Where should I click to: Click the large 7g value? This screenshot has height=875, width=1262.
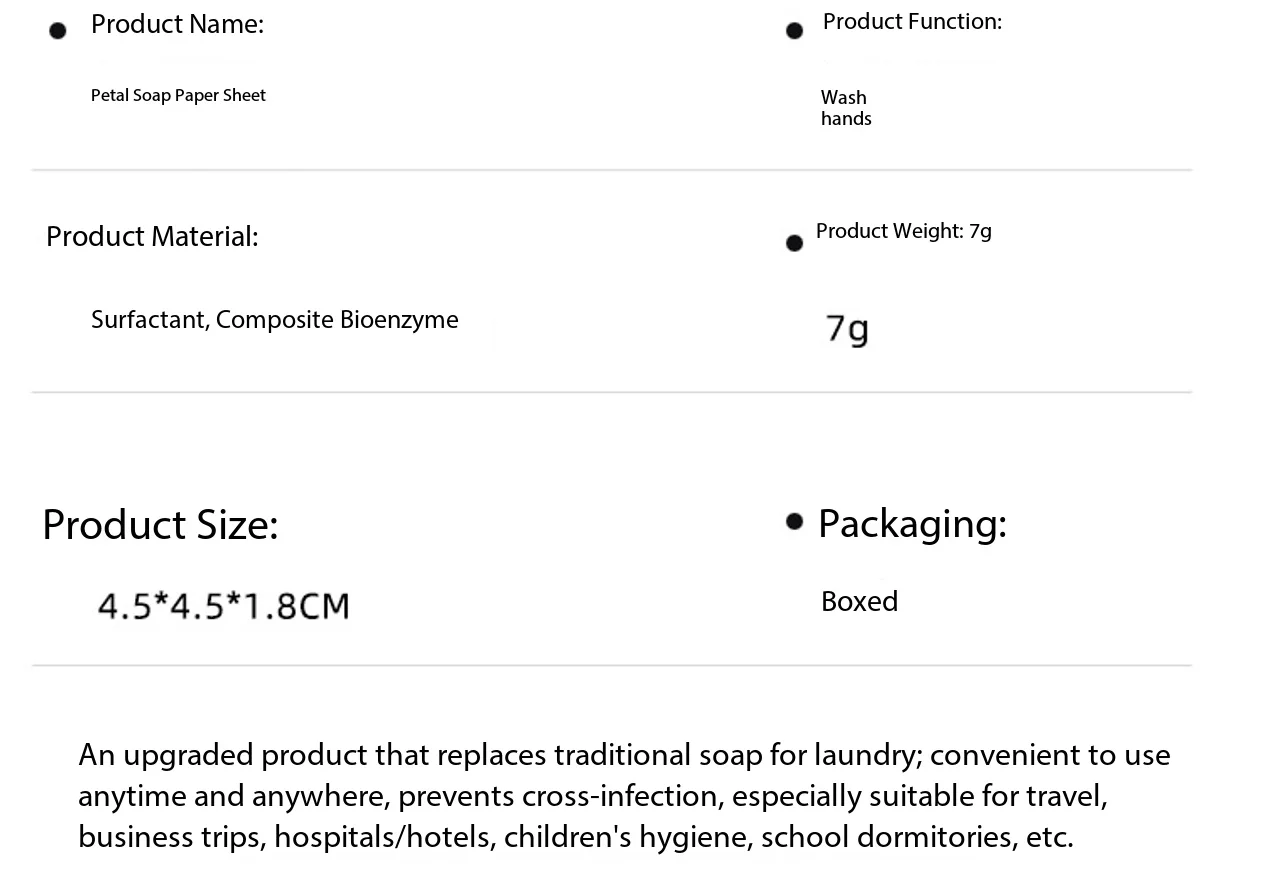(848, 329)
